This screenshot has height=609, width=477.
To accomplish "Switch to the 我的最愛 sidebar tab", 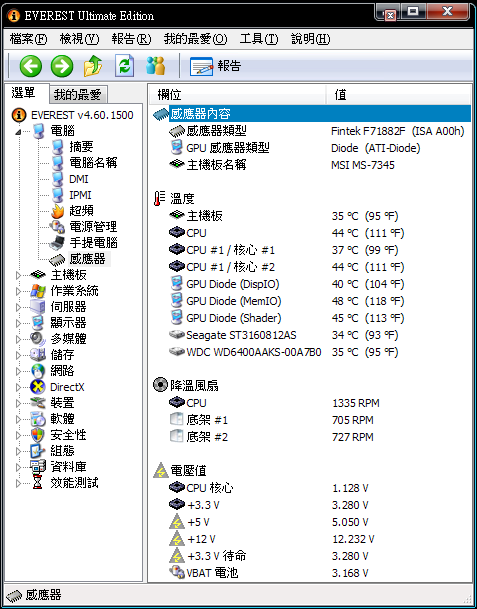I will pyautogui.click(x=78, y=94).
